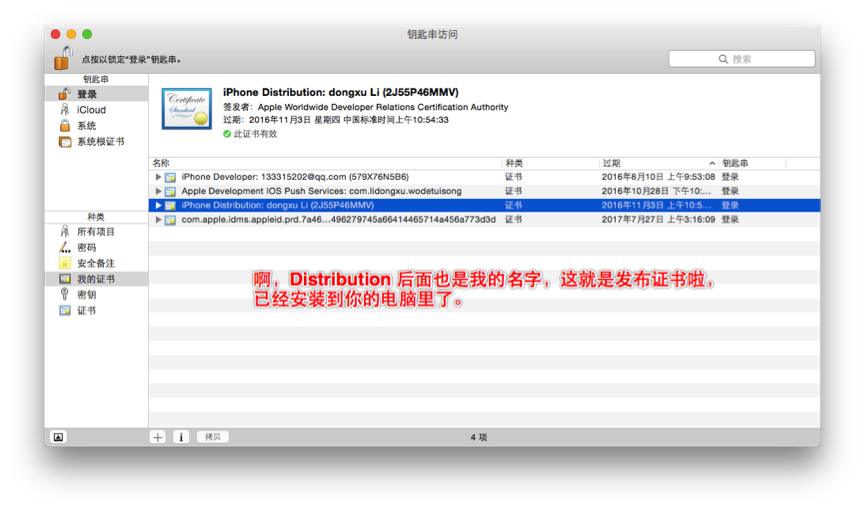Click 此证书有效 status text
Viewport: 865px width, 511px height.
point(255,134)
